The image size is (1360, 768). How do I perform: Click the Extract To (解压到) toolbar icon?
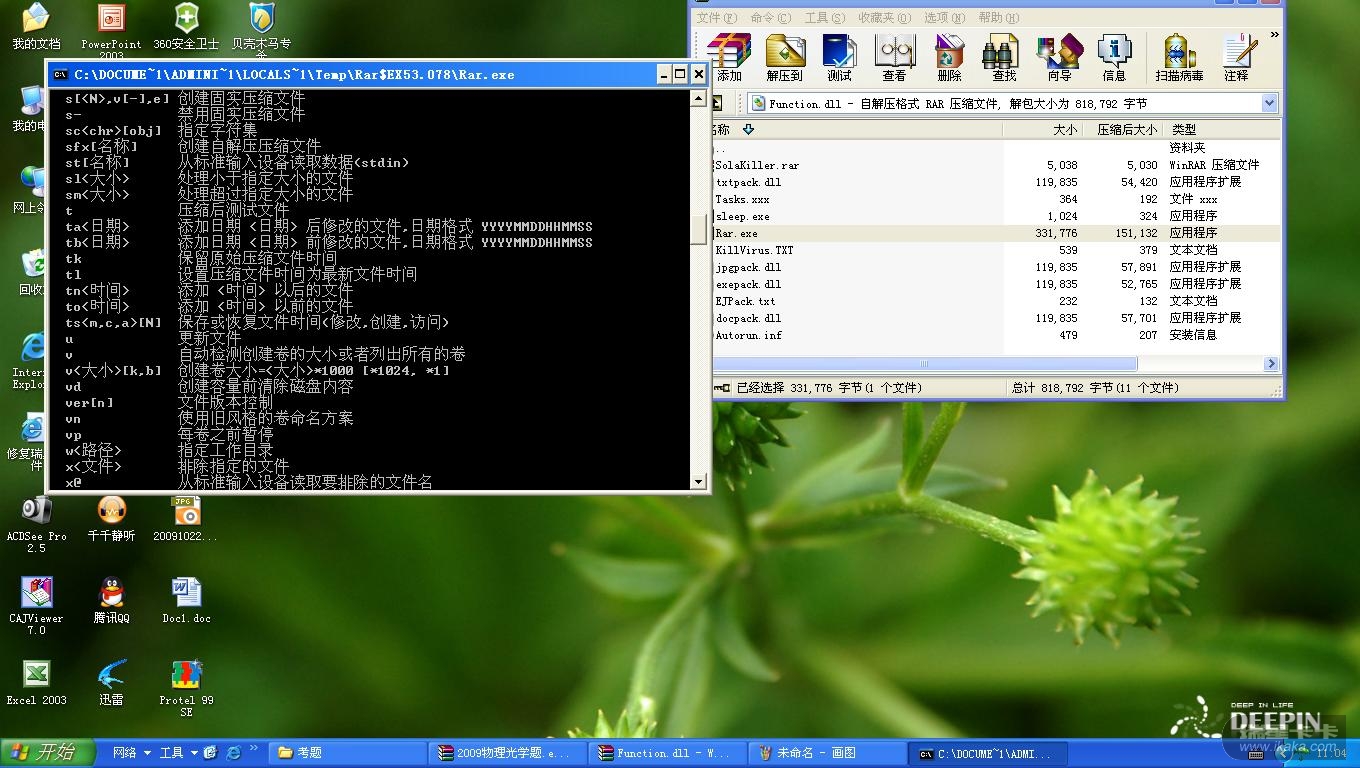point(785,57)
